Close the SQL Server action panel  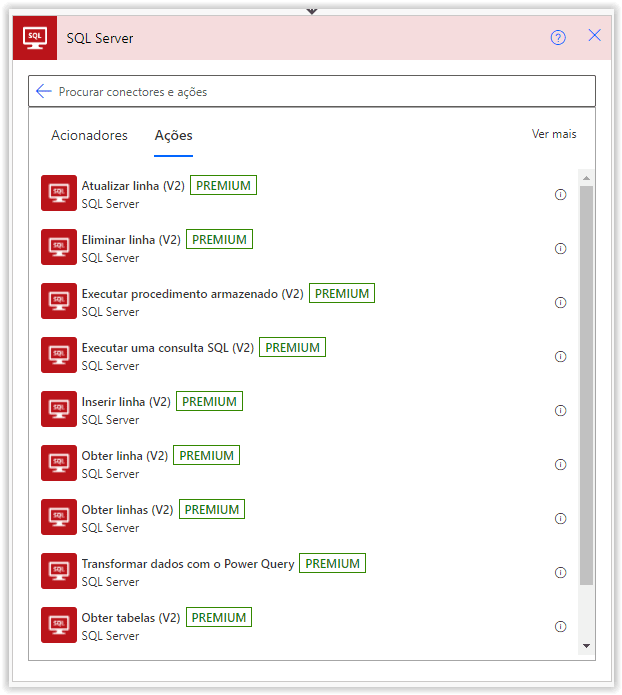click(595, 35)
